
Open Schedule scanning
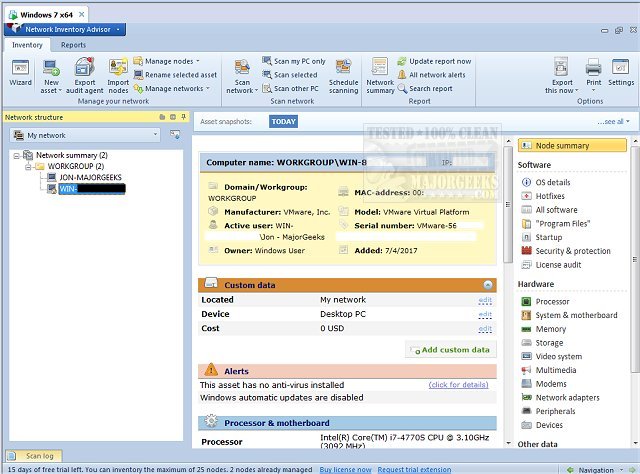pos(343,76)
